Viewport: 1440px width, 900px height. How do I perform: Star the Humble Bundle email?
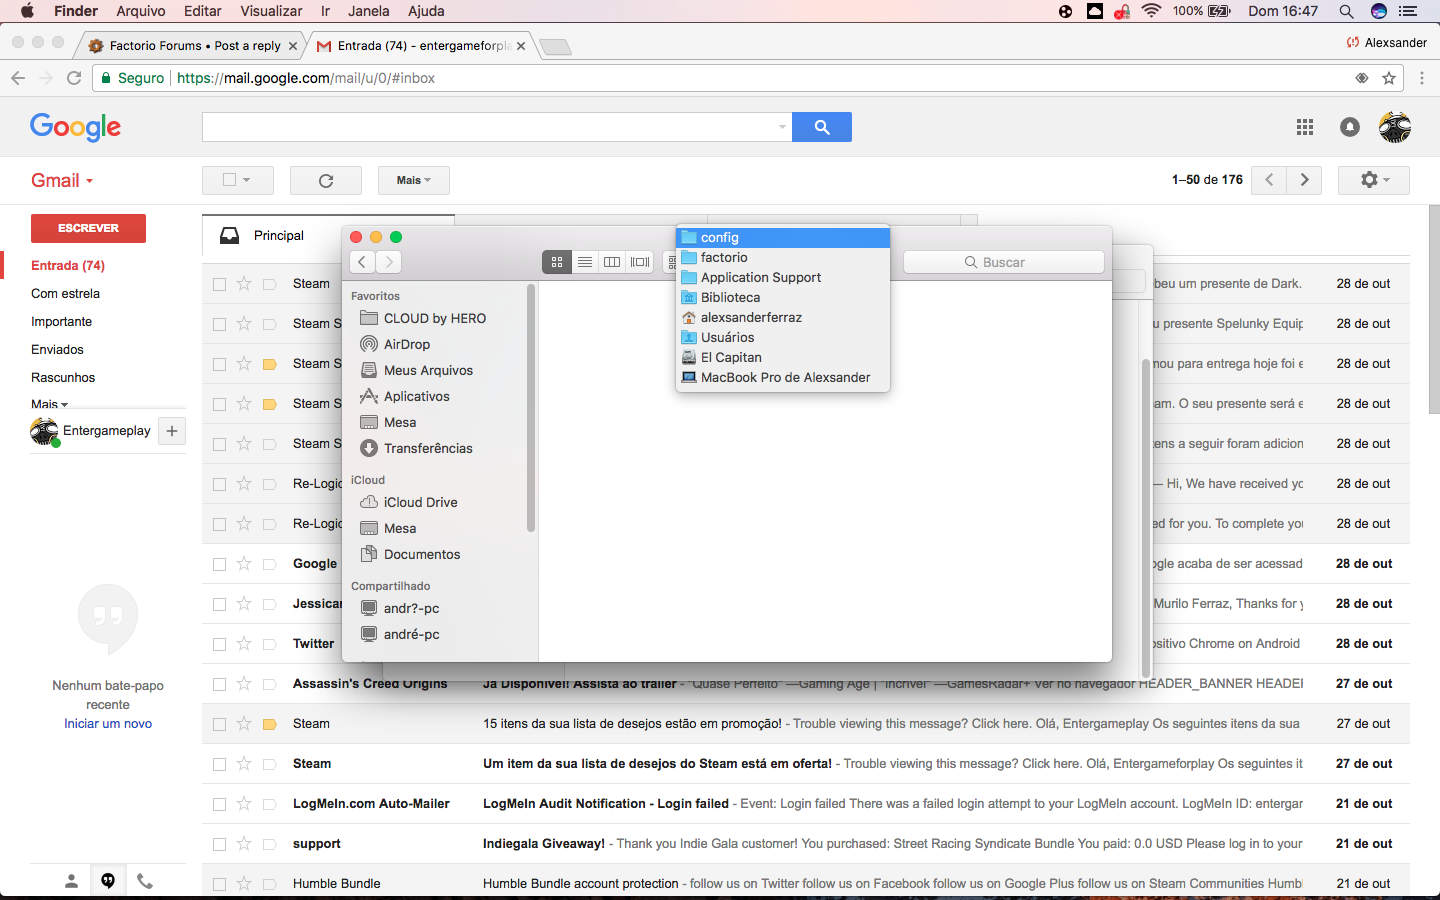[x=244, y=884]
